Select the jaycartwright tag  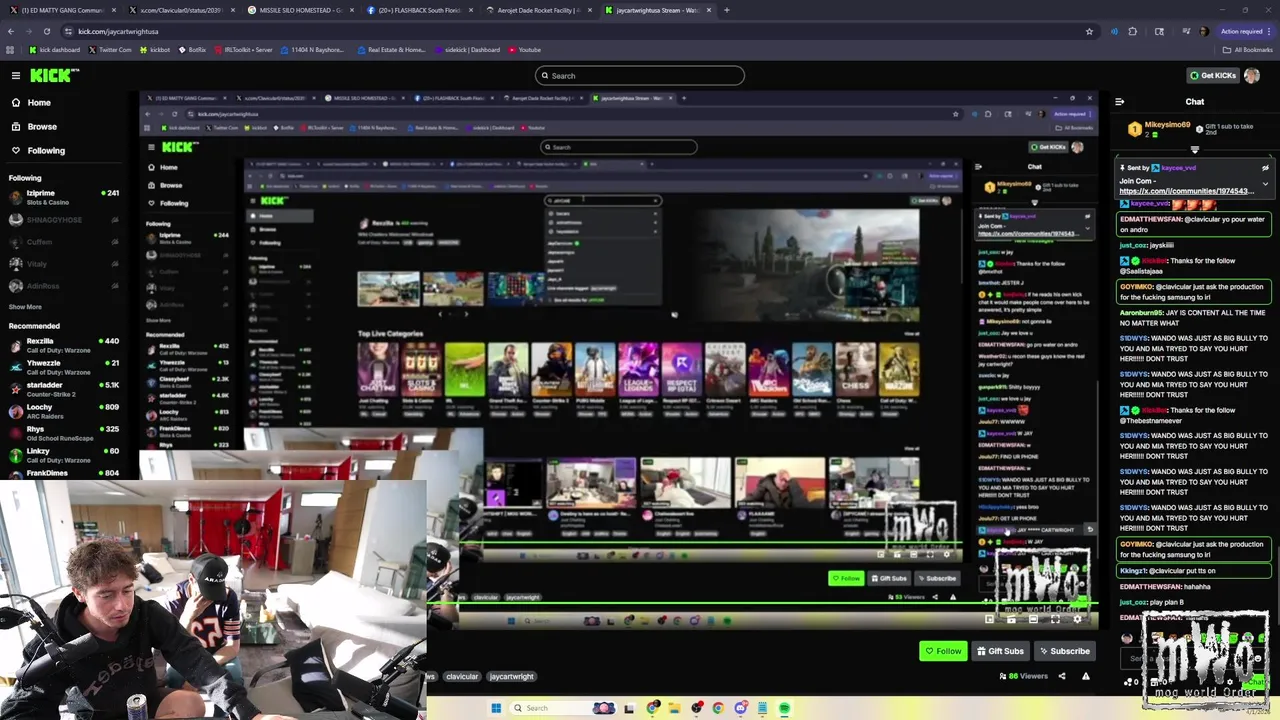(x=511, y=676)
